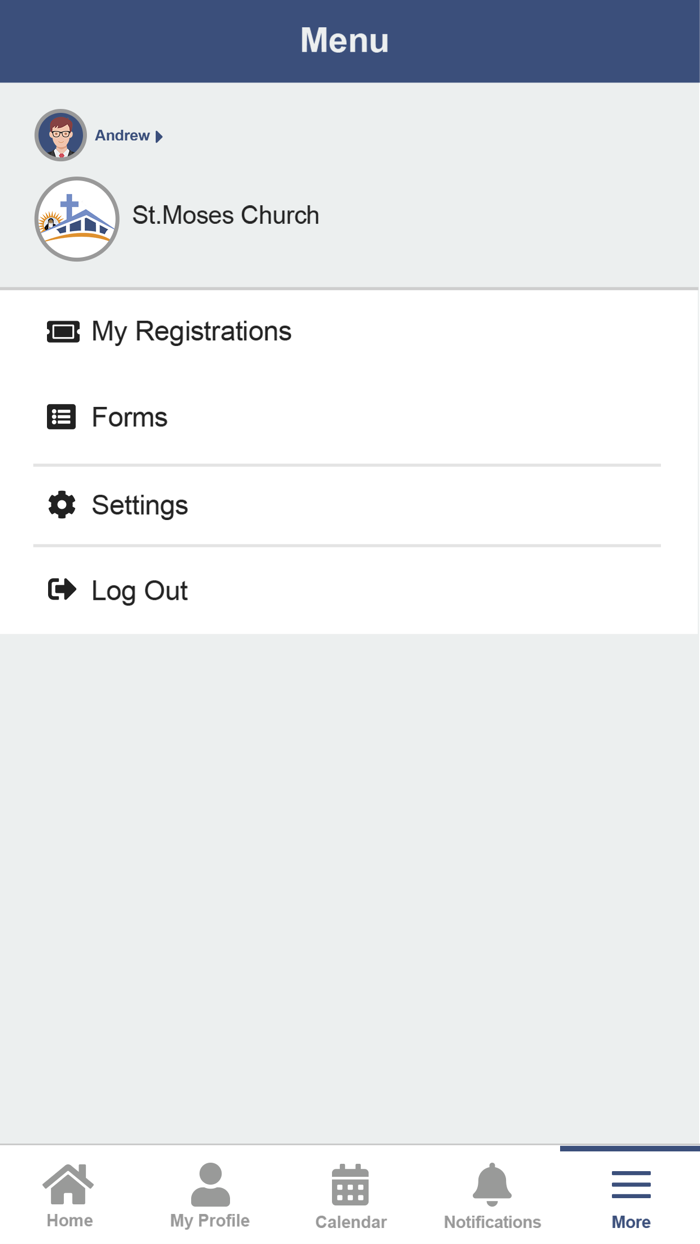This screenshot has width=700, height=1244.
Task: Click the St.Moses Church name
Action: pos(226,216)
